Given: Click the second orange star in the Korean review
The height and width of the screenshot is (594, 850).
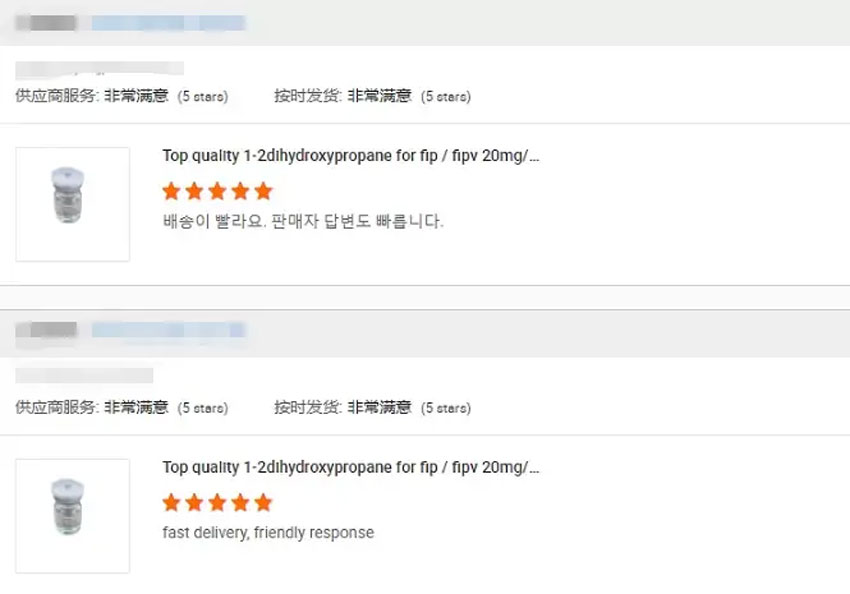Looking at the screenshot, I should coord(194,191).
